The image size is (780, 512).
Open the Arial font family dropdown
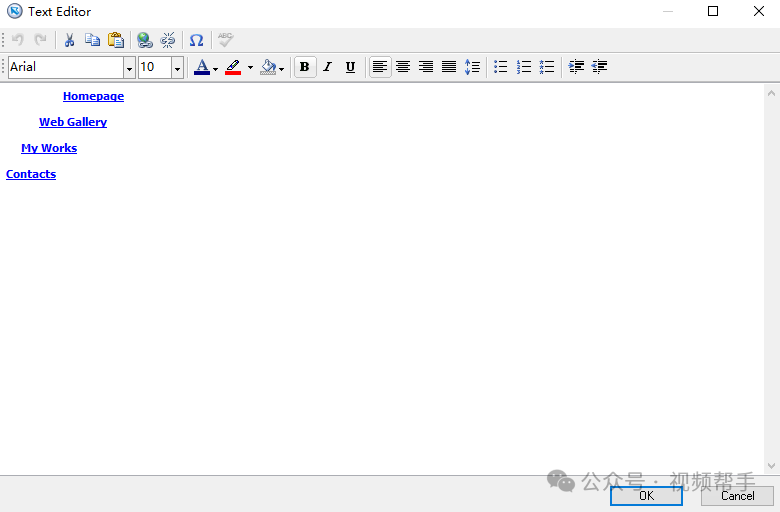coord(129,68)
